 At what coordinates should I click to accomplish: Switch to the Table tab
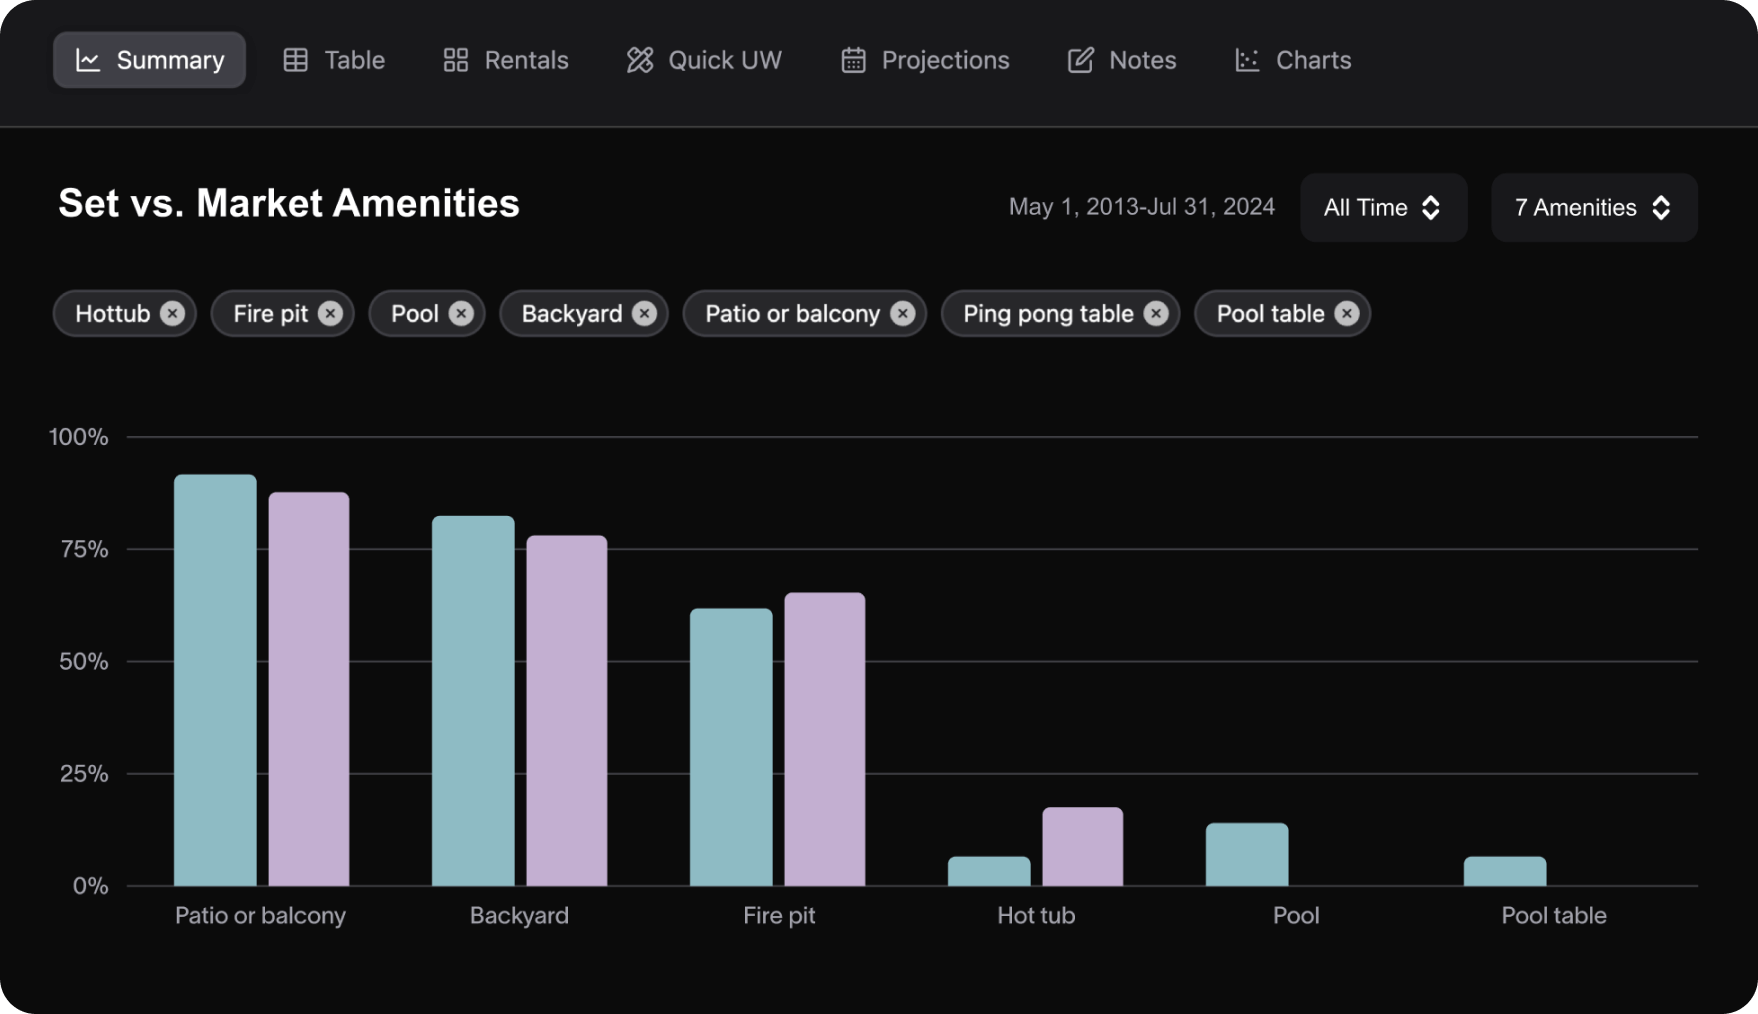click(334, 60)
